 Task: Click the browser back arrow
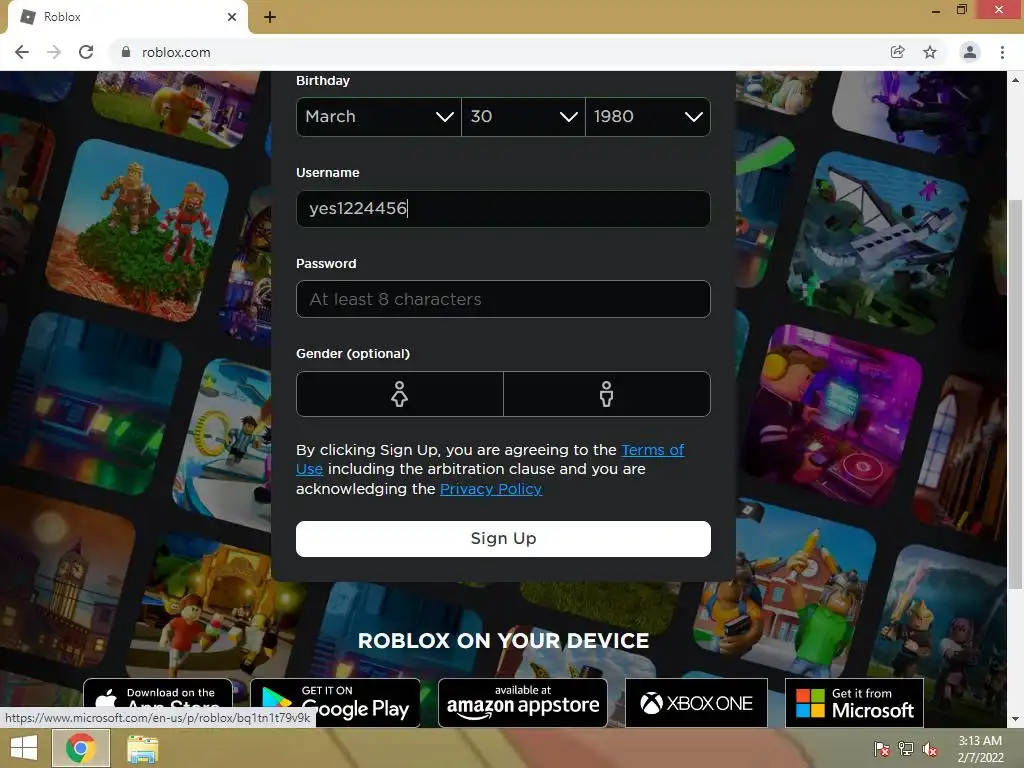(22, 52)
